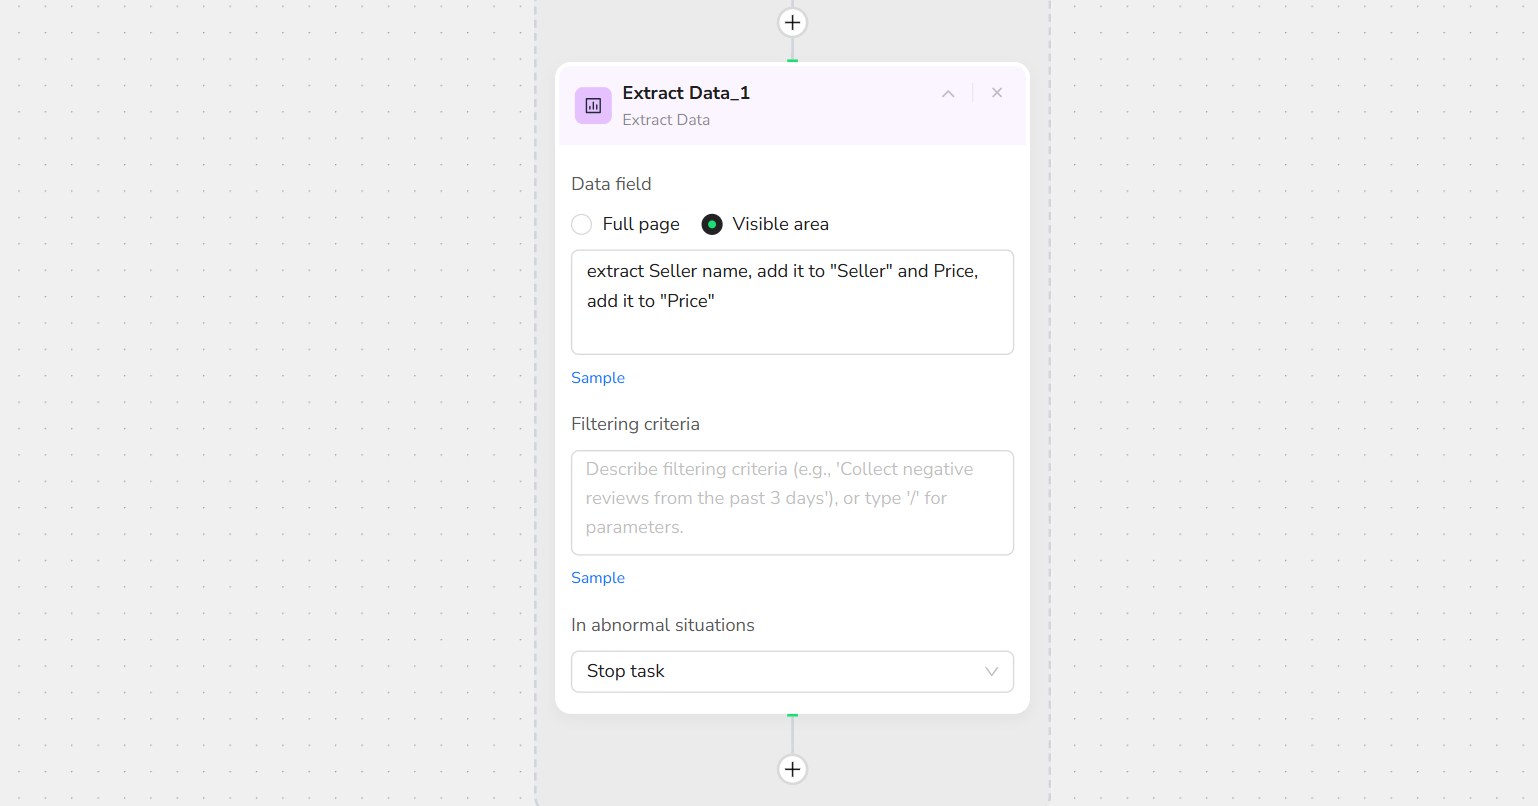1538x806 pixels.
Task: Click the green connector at the card bottom
Action: tap(792, 715)
